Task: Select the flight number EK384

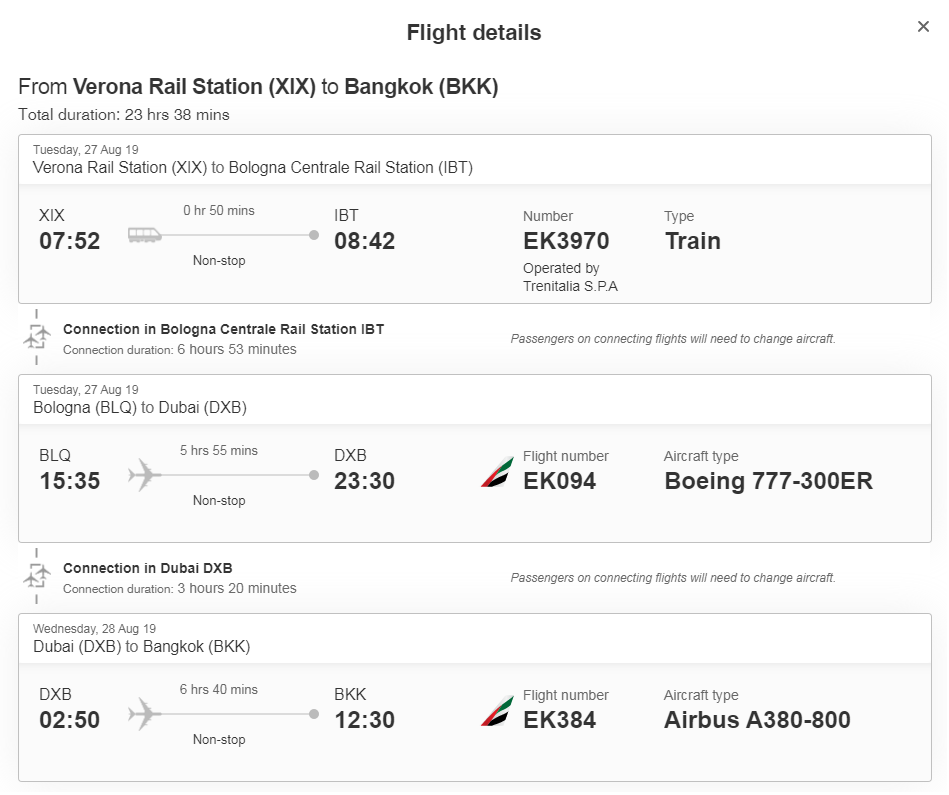Action: click(559, 720)
